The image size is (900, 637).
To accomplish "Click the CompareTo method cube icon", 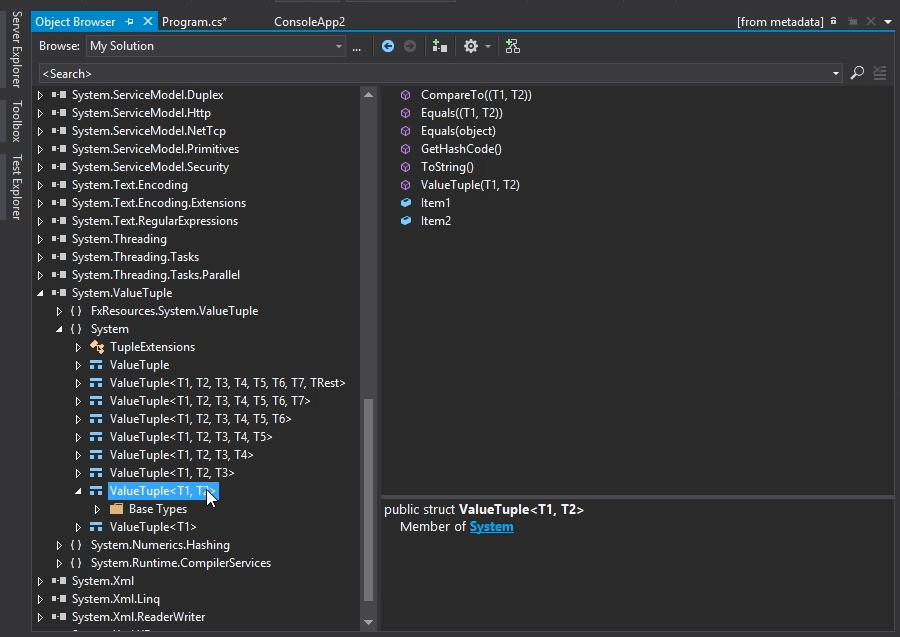I will tap(406, 95).
